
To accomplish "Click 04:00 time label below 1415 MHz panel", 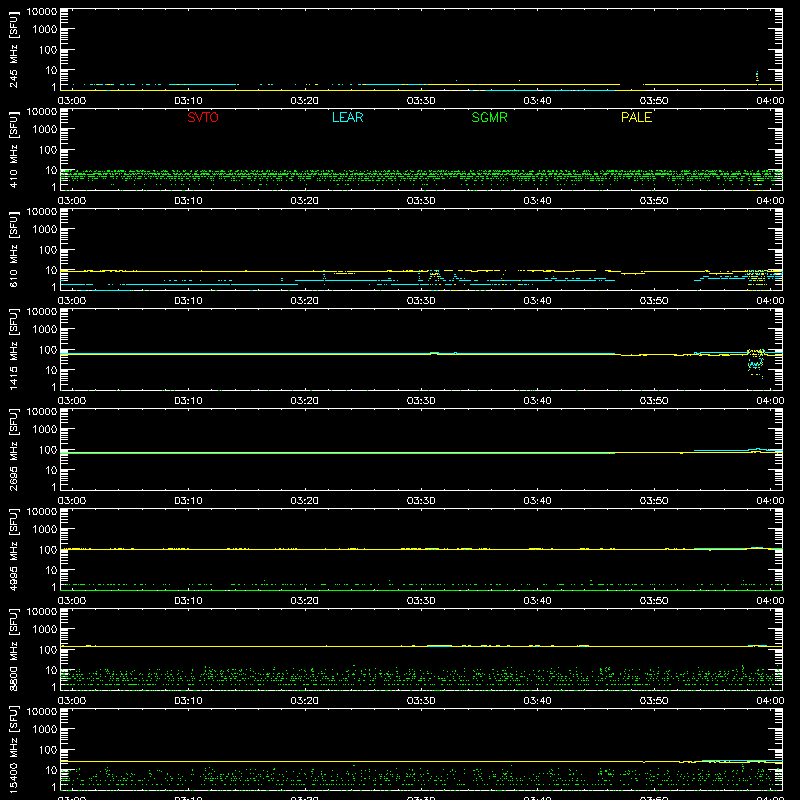I will 770,401.
